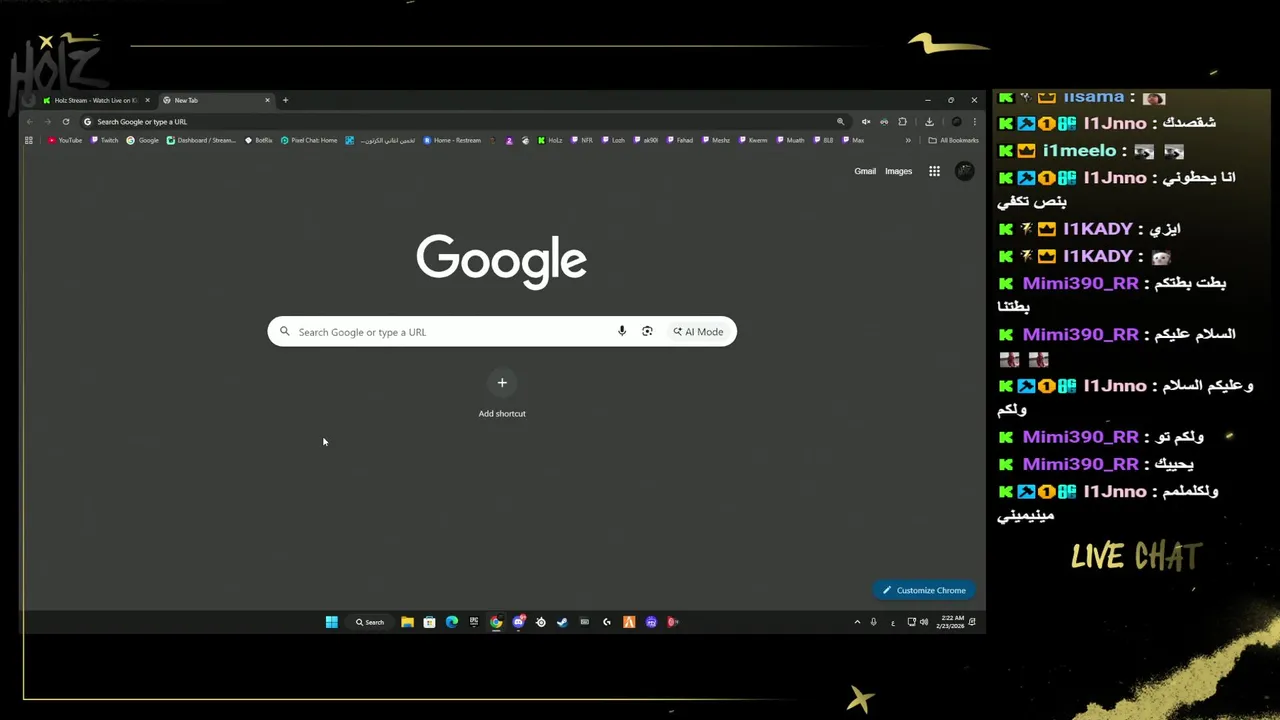
Task: Click the muted speaker extension icon
Action: coord(866,122)
